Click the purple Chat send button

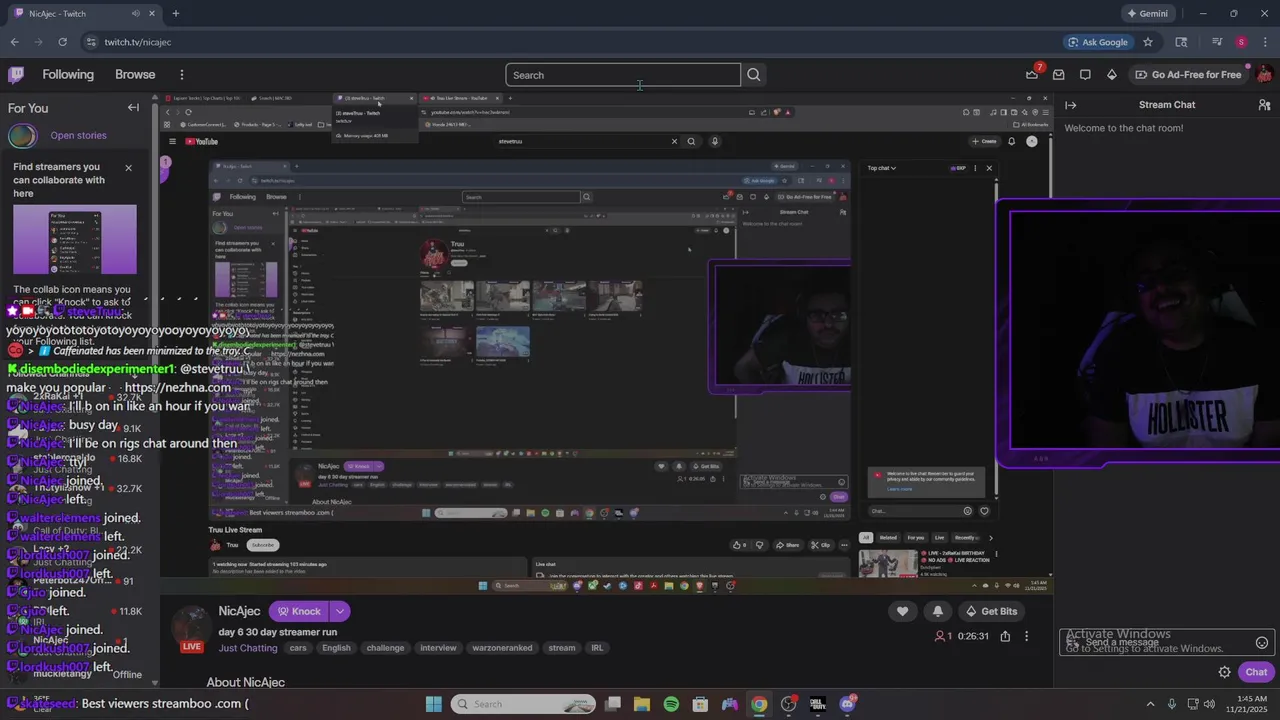click(x=1256, y=672)
